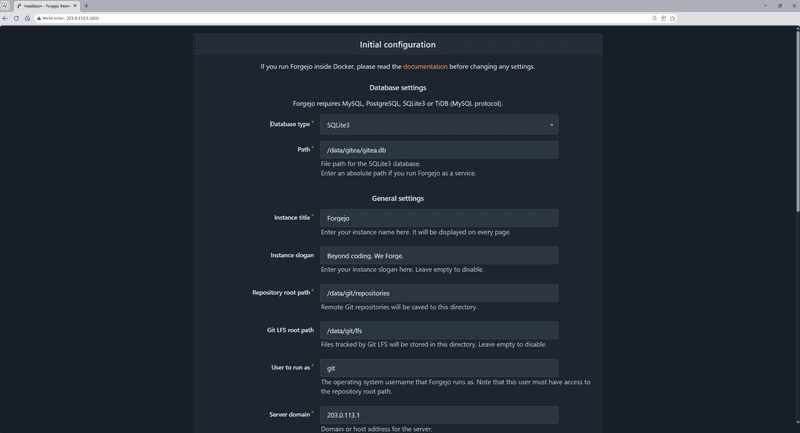Open a new tab with the plus icon

[86, 6]
